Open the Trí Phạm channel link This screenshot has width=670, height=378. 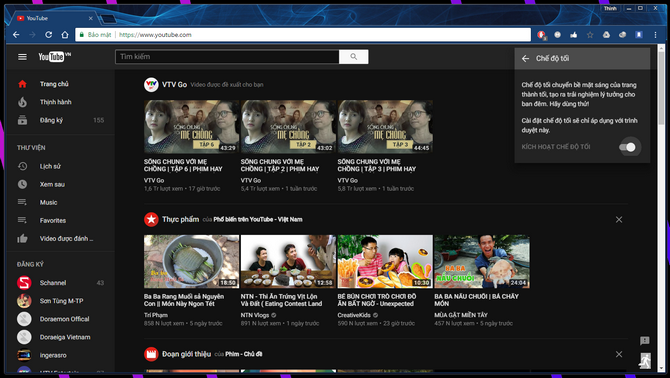[x=156, y=315]
